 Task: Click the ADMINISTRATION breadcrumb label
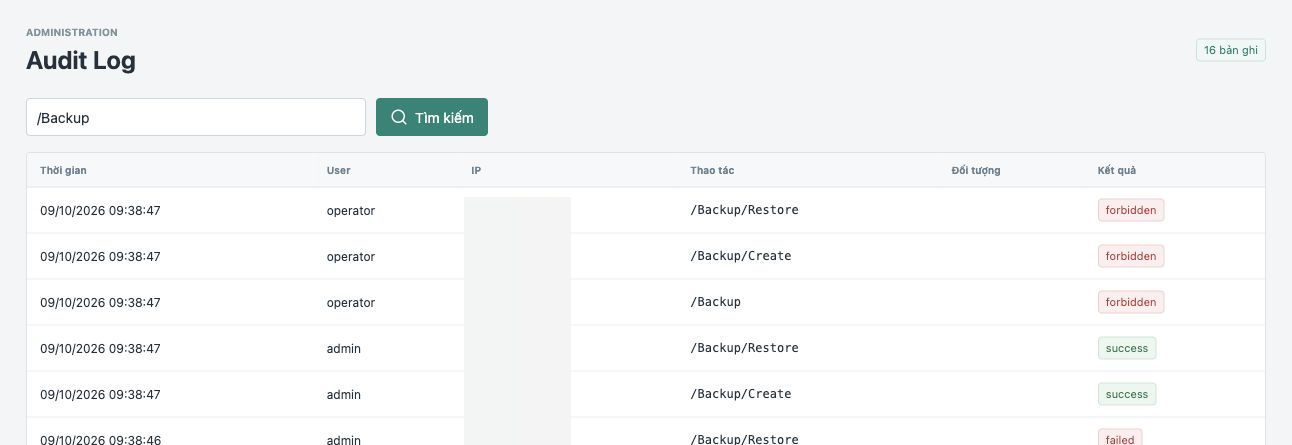coord(72,33)
